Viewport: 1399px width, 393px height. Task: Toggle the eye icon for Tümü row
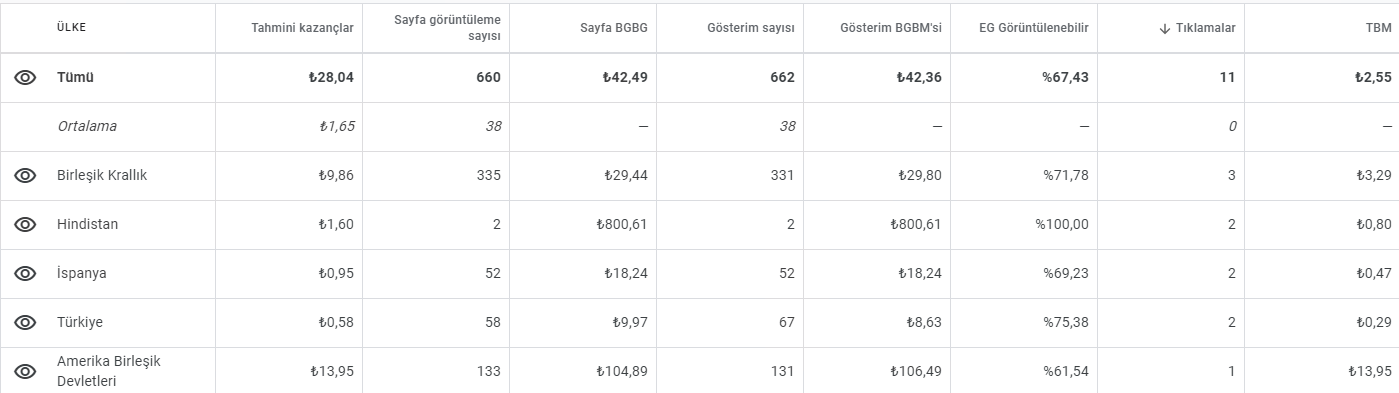[25, 78]
